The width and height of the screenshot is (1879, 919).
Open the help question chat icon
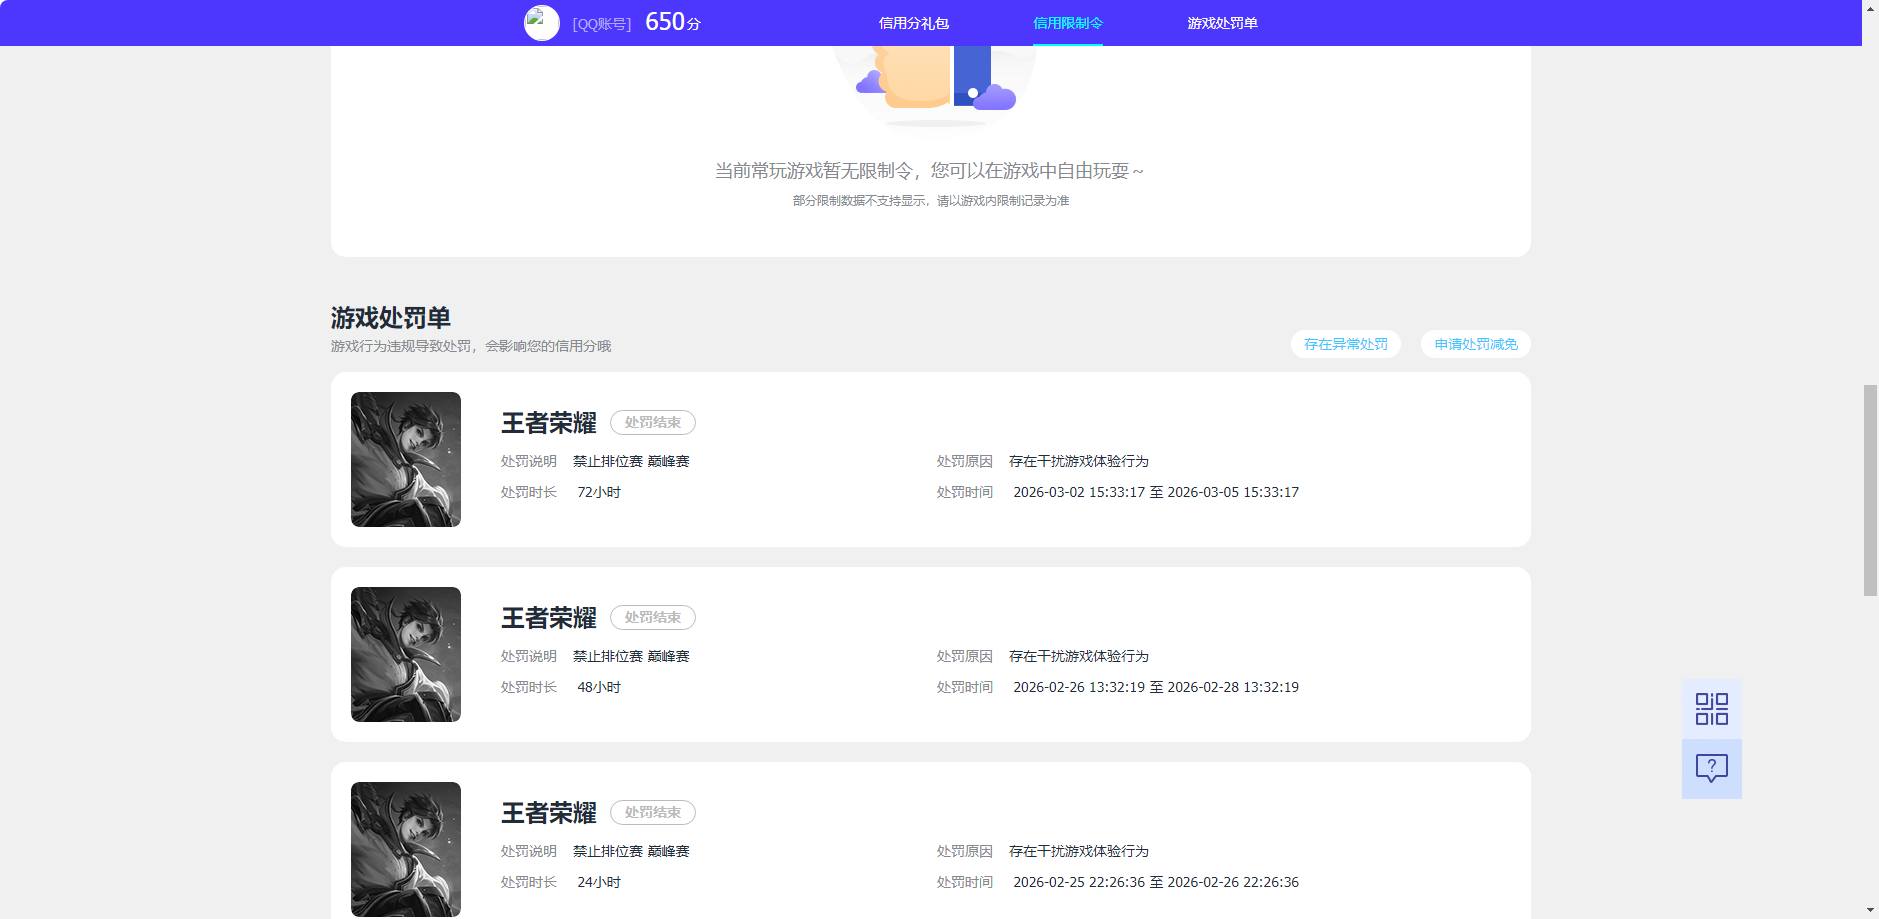(x=1711, y=768)
